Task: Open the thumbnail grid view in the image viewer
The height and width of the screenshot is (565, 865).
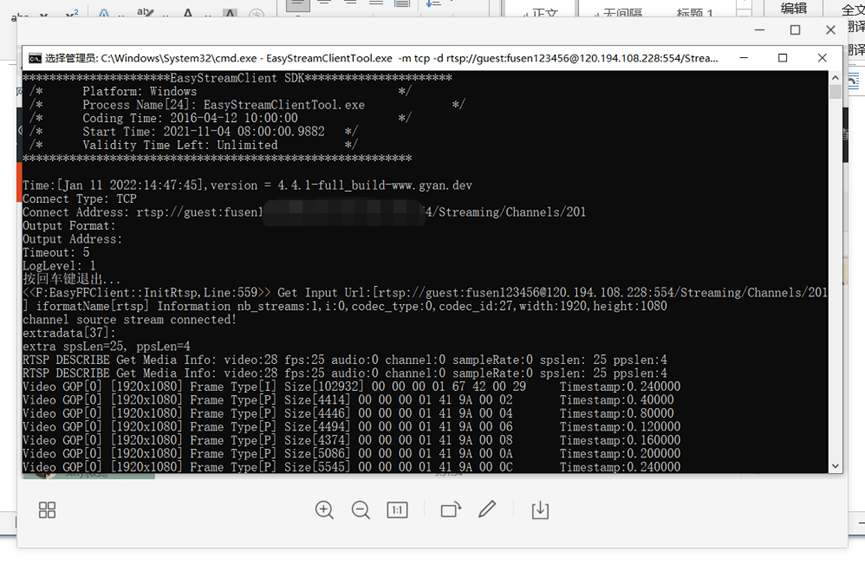Action: coord(47,510)
